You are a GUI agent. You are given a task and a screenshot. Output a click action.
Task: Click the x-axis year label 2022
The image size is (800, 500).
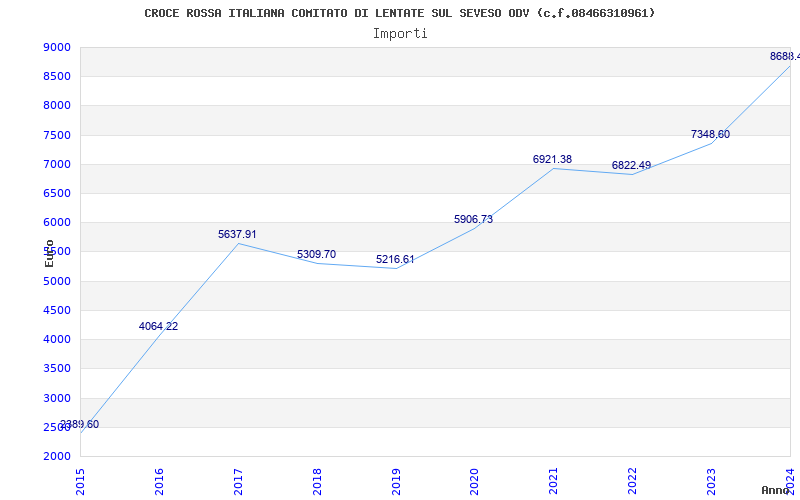coord(633,482)
